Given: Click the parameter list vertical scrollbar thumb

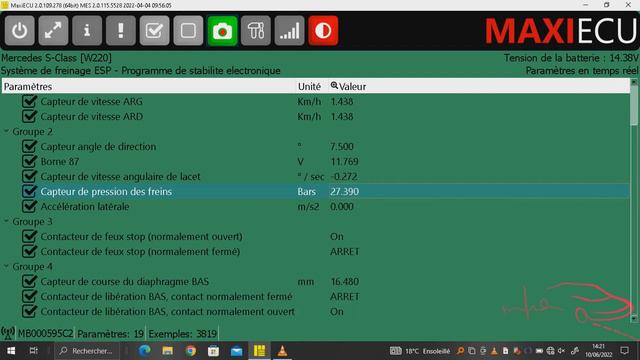Looking at the screenshot, I should tap(634, 105).
